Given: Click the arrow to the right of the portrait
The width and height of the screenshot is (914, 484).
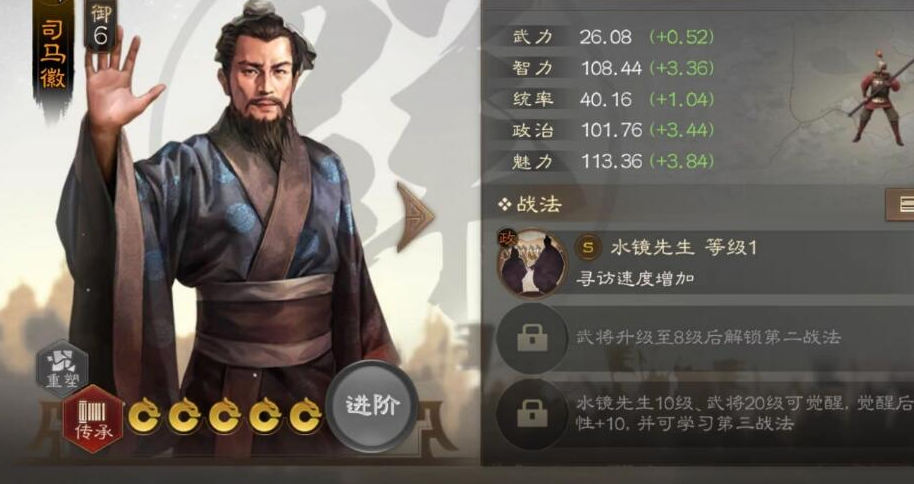Looking at the screenshot, I should click(414, 217).
